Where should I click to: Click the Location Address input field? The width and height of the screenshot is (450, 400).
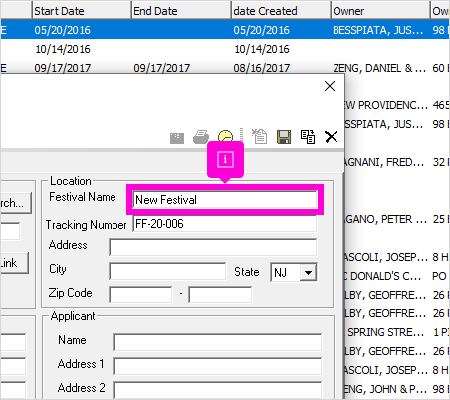point(213,247)
